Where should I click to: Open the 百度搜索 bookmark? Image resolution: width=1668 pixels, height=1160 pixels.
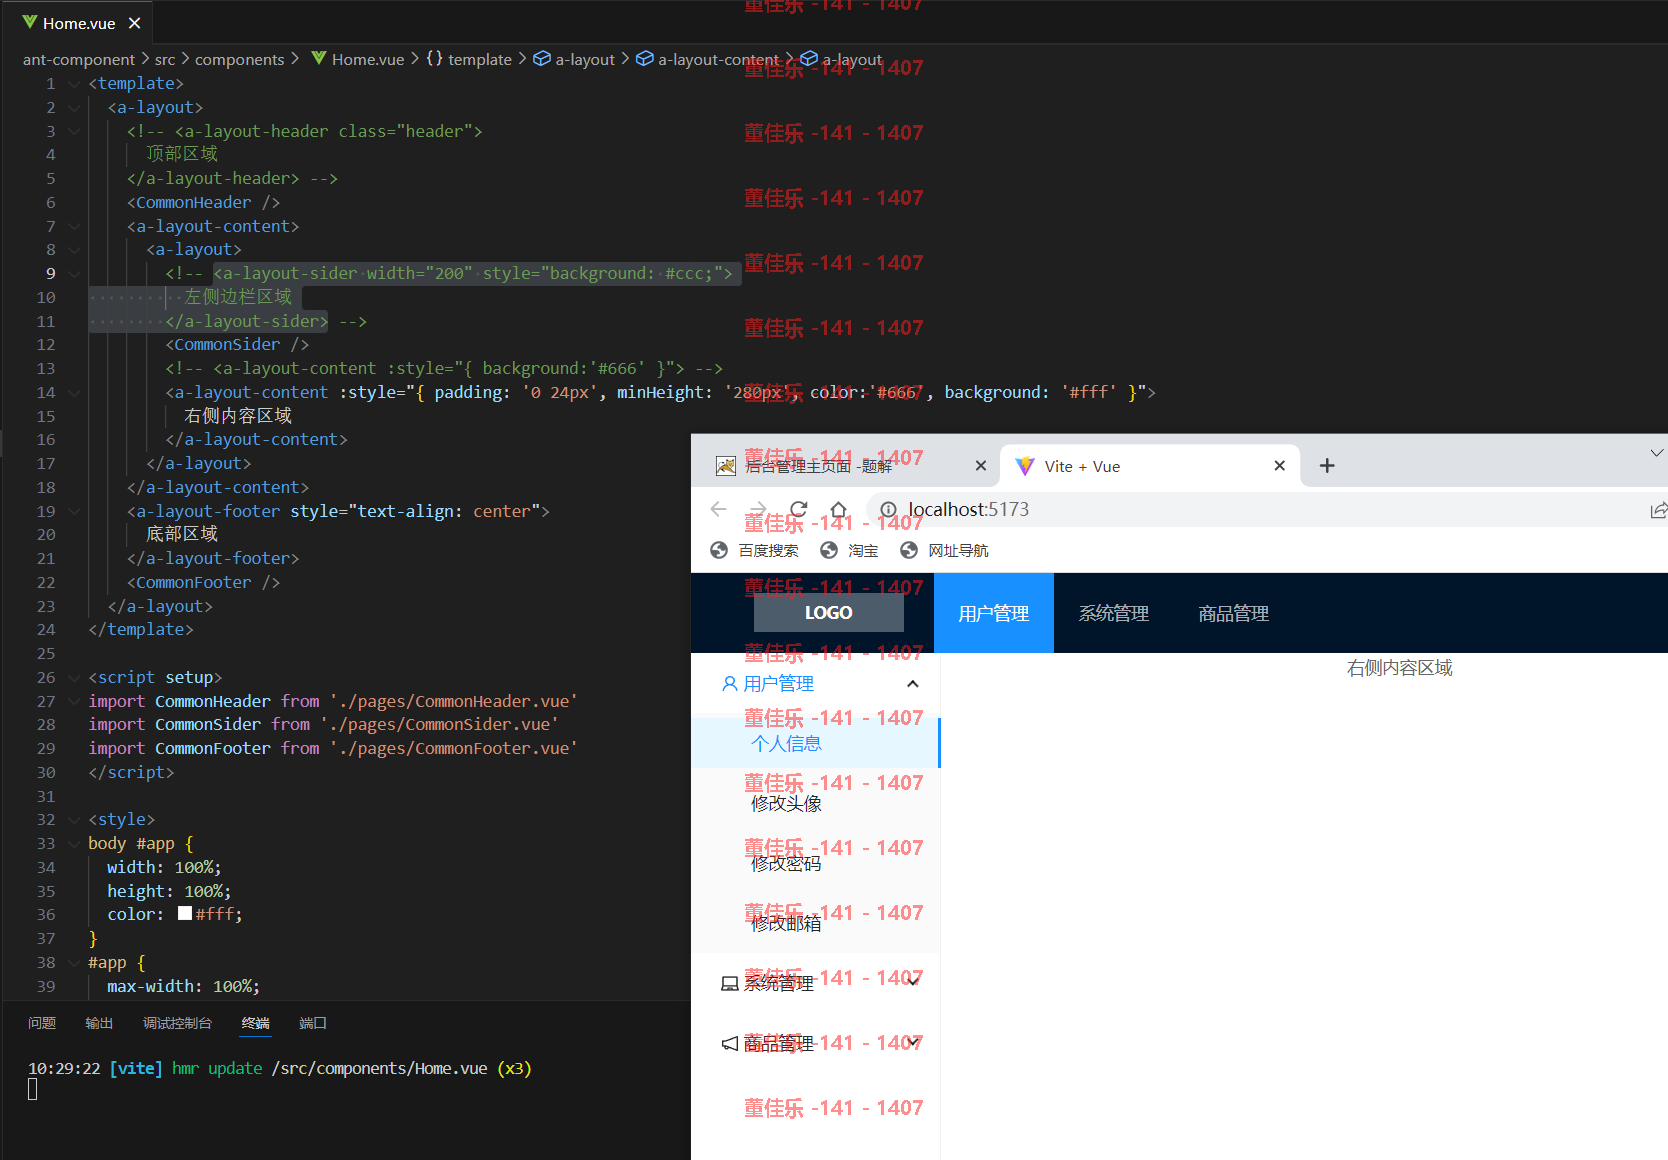point(755,550)
